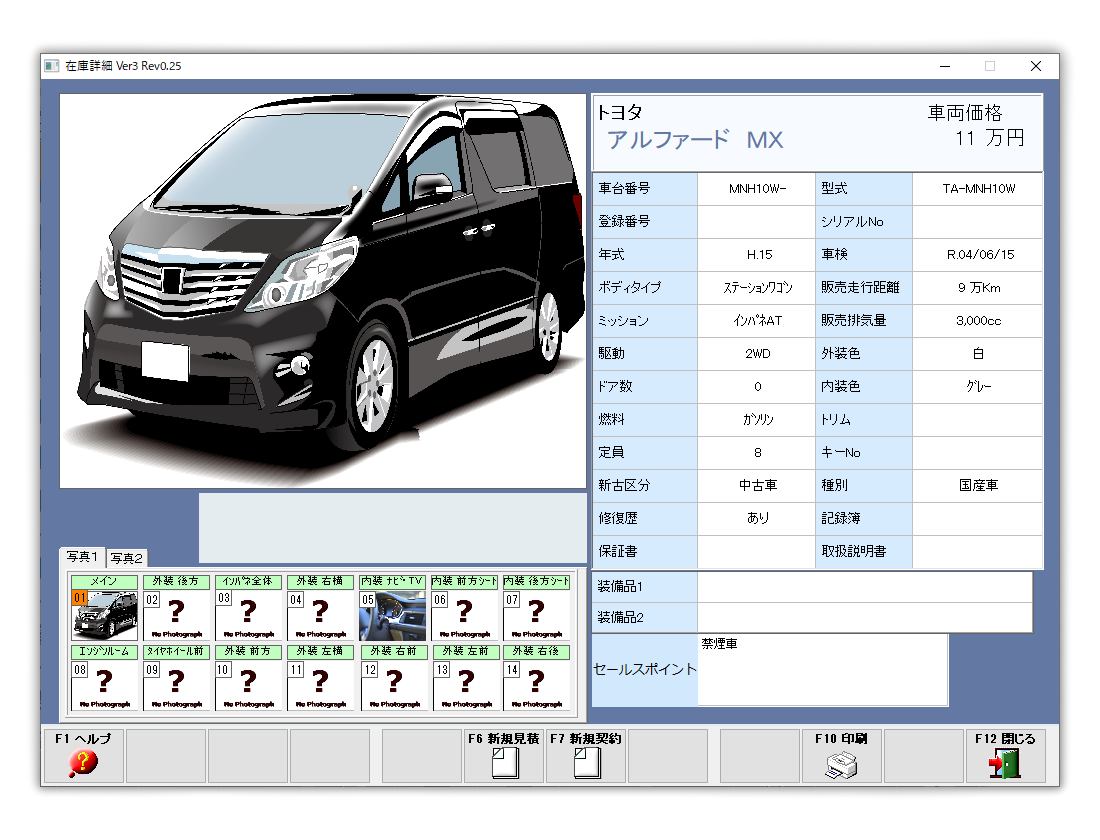Click the 新古区分 value 中古車
Image resolution: width=1100 pixels, height=840 pixels.
757,486
